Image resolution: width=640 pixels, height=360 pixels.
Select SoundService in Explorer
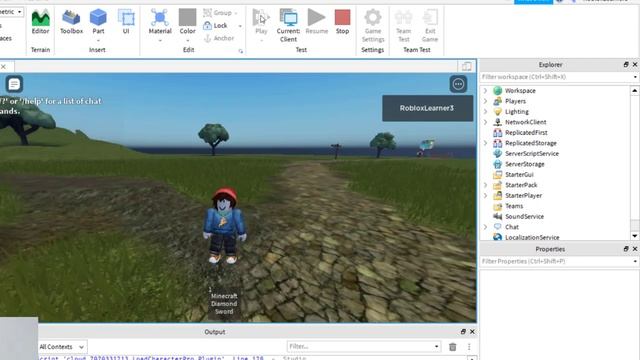[x=524, y=216]
